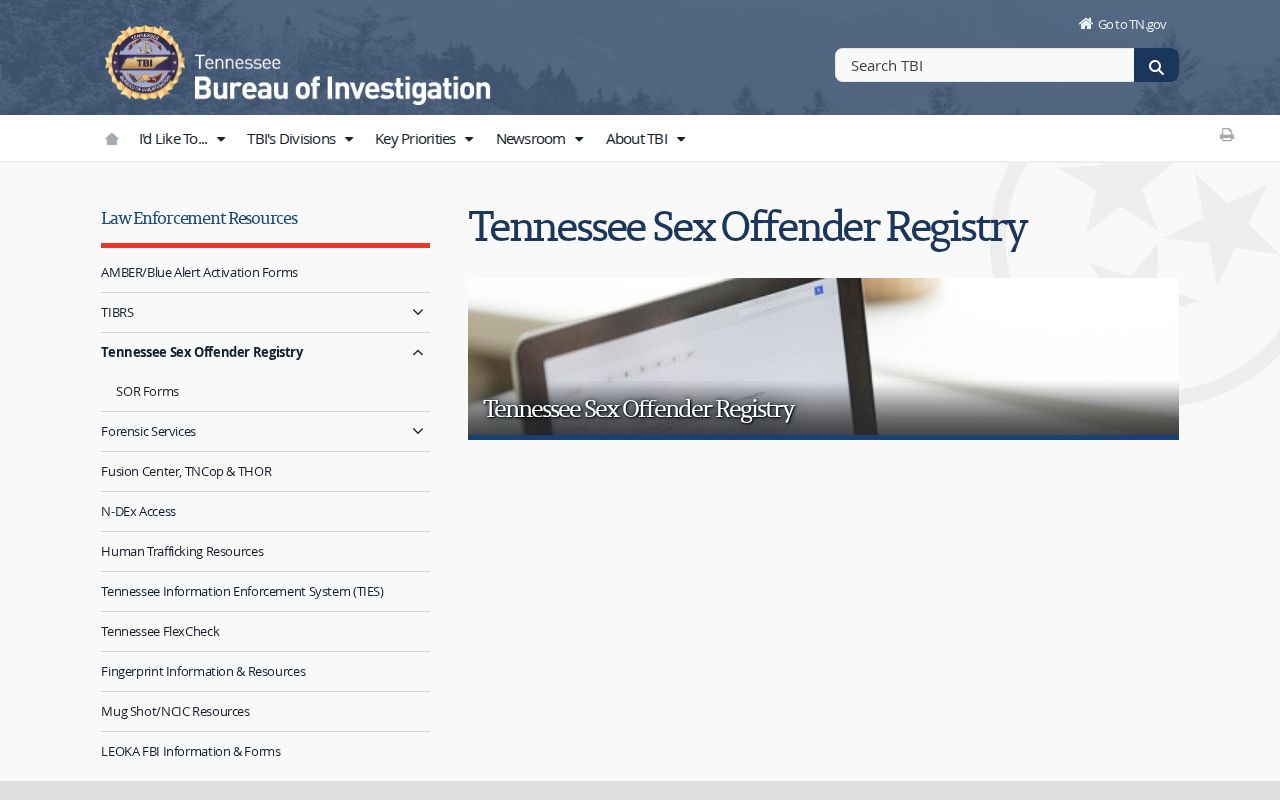Click the TBI seal logo
1280x800 pixels.
click(145, 63)
